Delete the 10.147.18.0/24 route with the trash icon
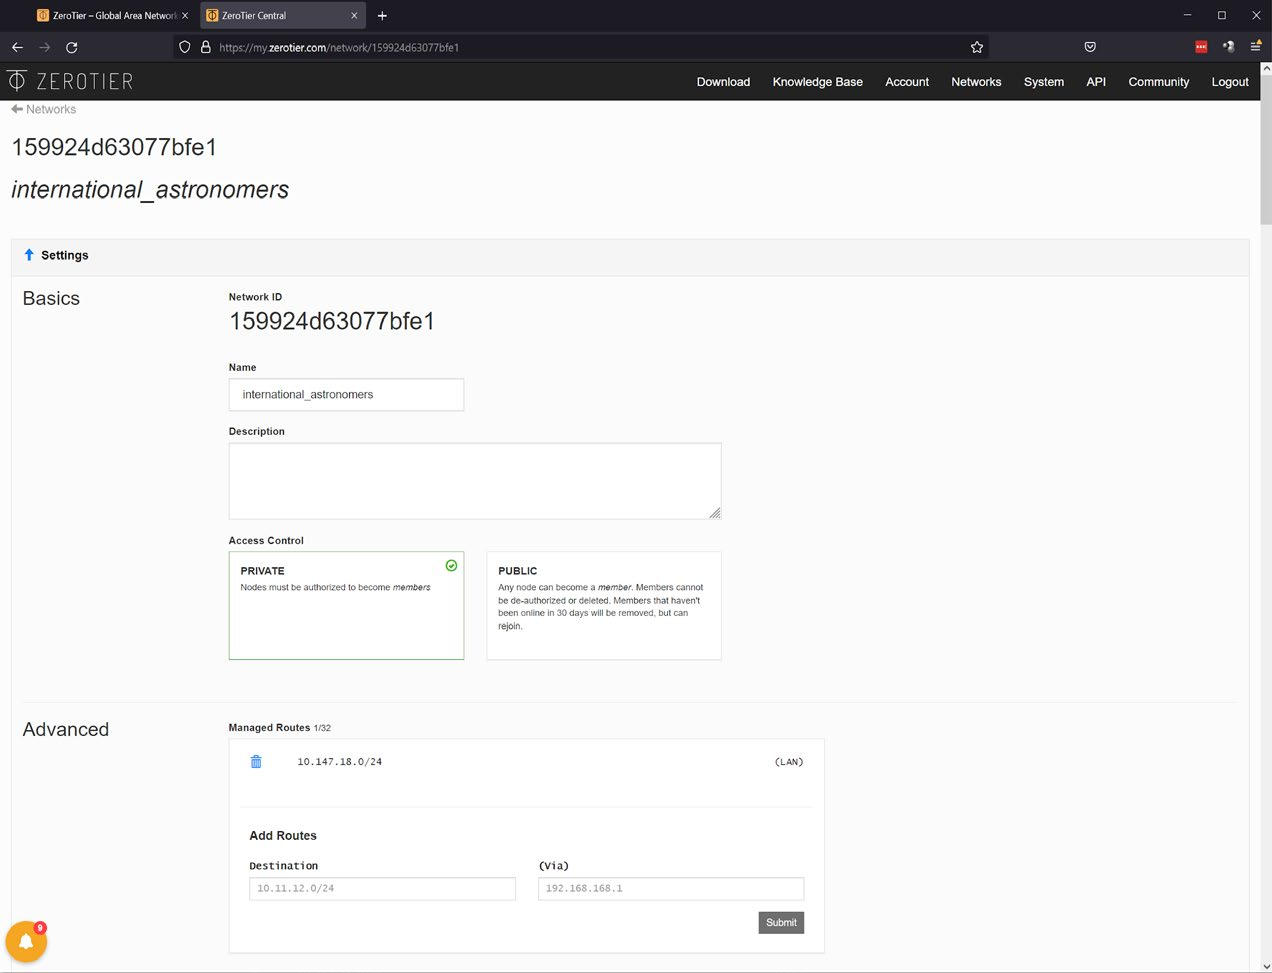This screenshot has height=973, width=1272. [256, 762]
